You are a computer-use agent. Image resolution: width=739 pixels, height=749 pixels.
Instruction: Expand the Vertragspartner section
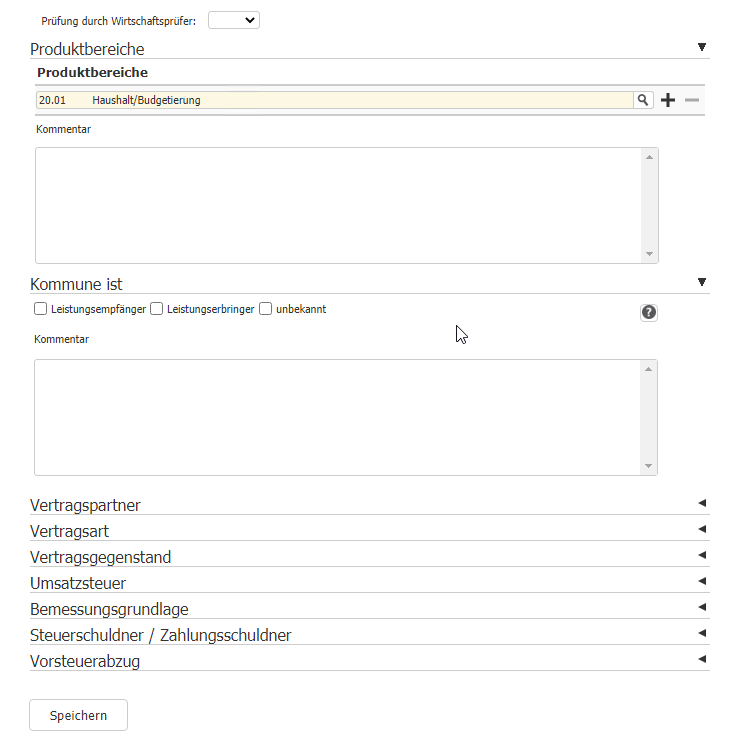pos(702,503)
